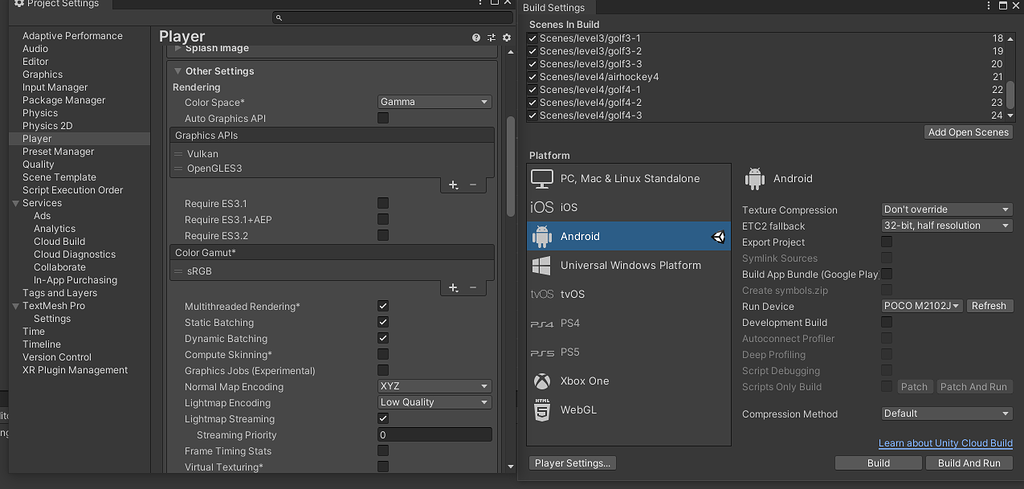1024x489 pixels.
Task: Open the Player settings gear menu
Action: (x=506, y=37)
